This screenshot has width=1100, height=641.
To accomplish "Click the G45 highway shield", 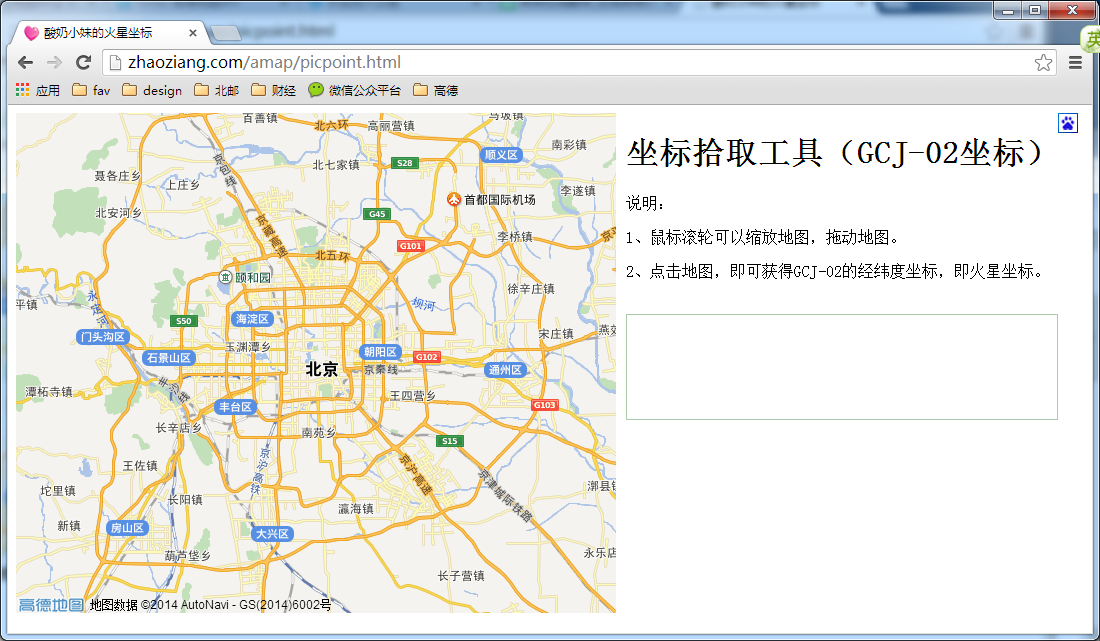I will [x=377, y=214].
